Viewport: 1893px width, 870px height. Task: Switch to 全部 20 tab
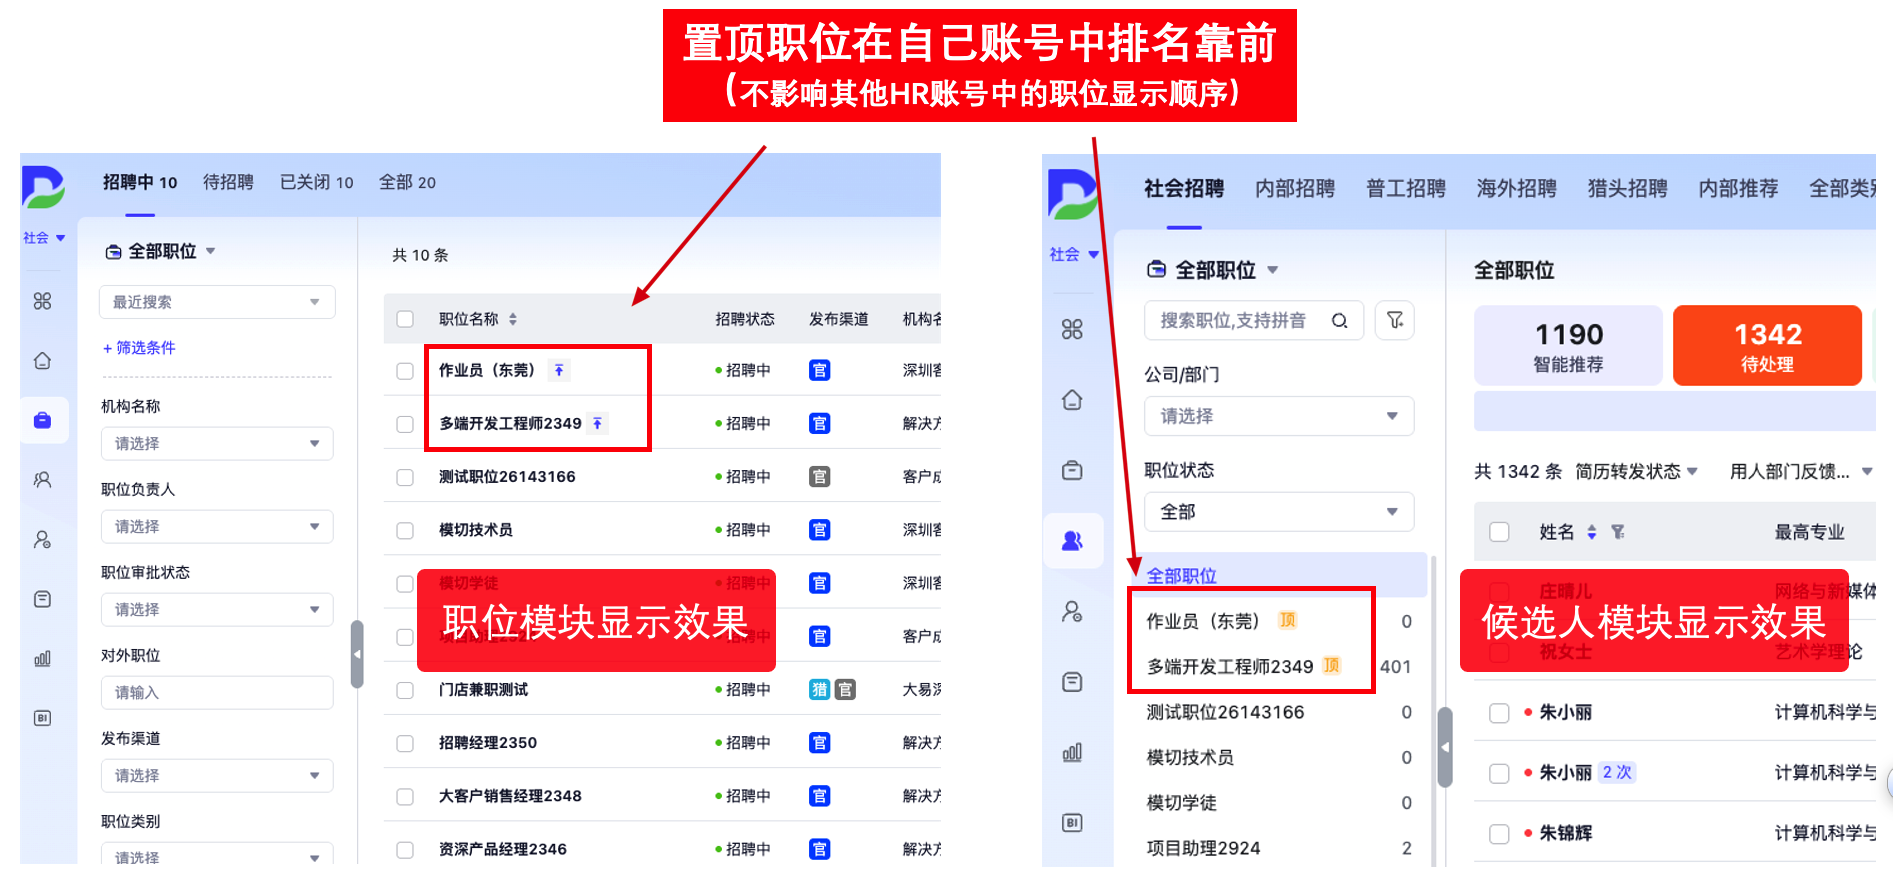[407, 182]
